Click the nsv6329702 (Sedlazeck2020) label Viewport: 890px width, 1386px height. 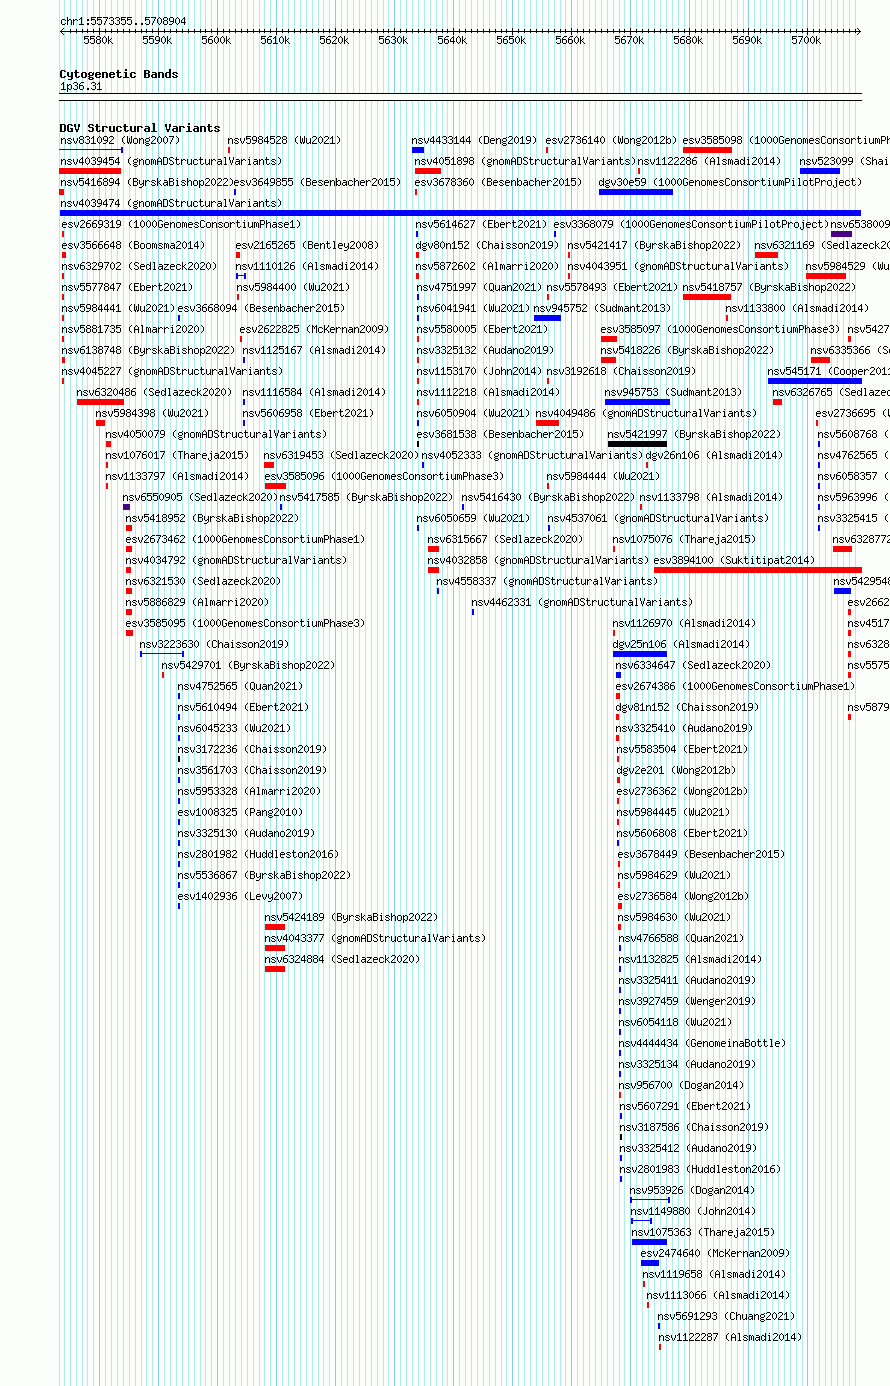139,267
